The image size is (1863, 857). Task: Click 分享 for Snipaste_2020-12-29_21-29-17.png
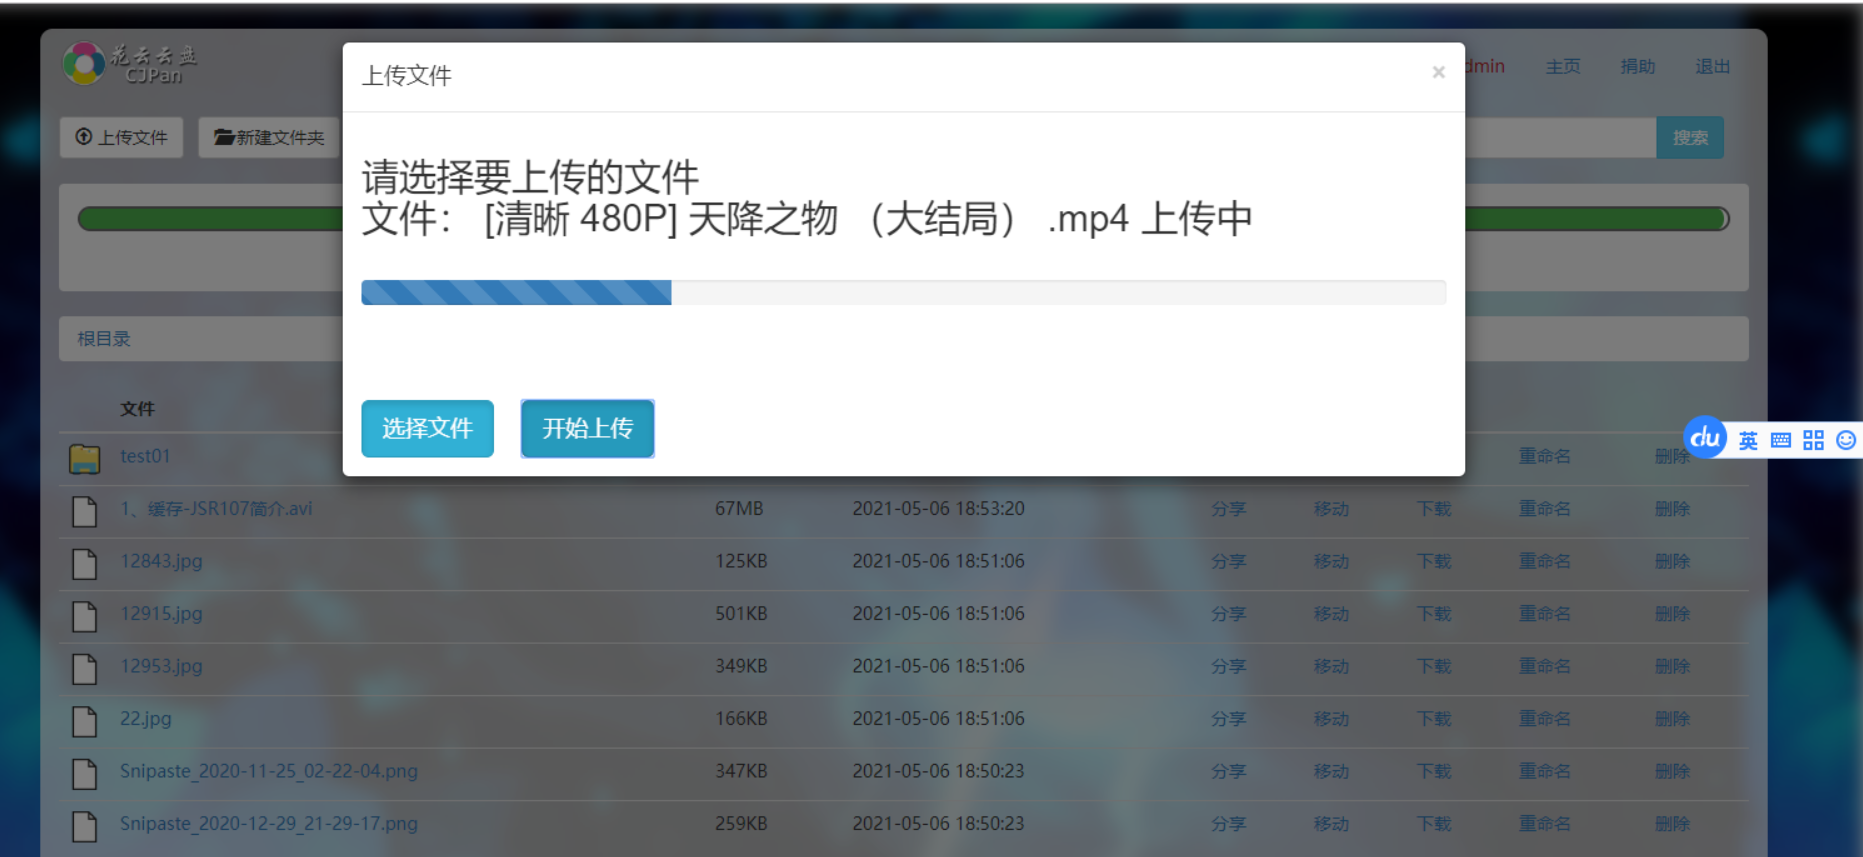1228,823
